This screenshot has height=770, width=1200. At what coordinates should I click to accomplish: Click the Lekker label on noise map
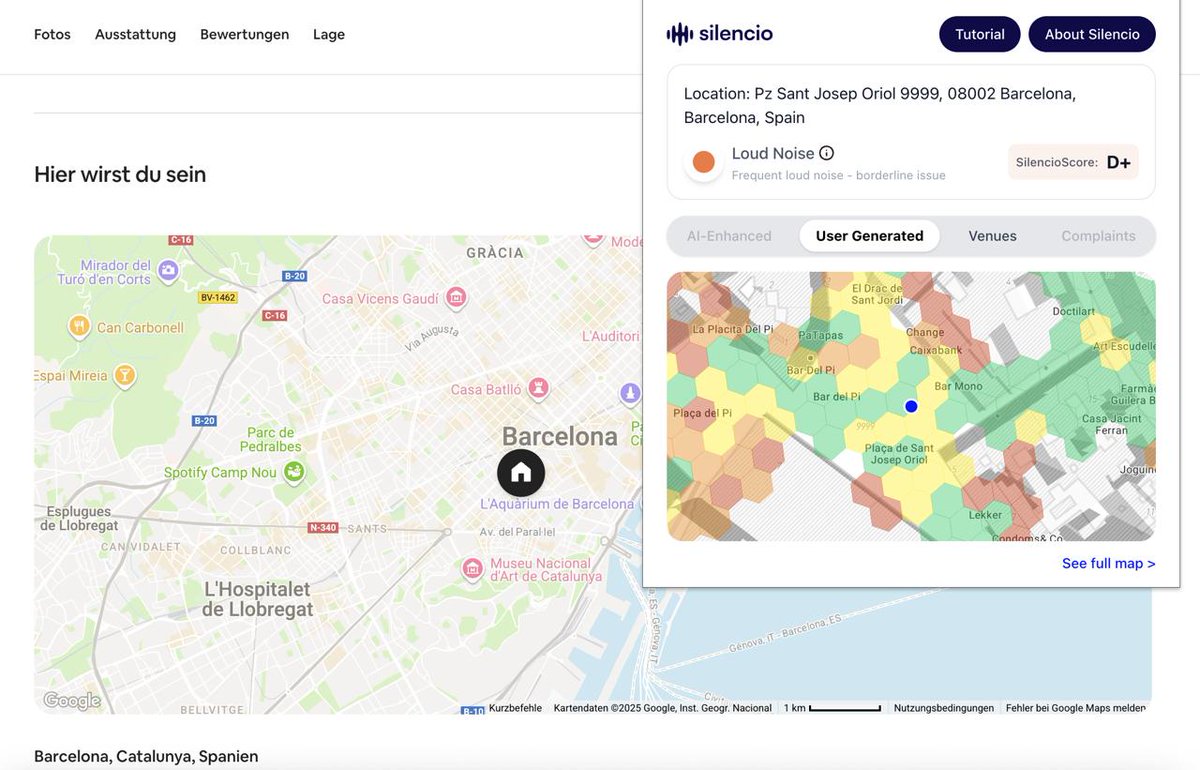pos(985,515)
